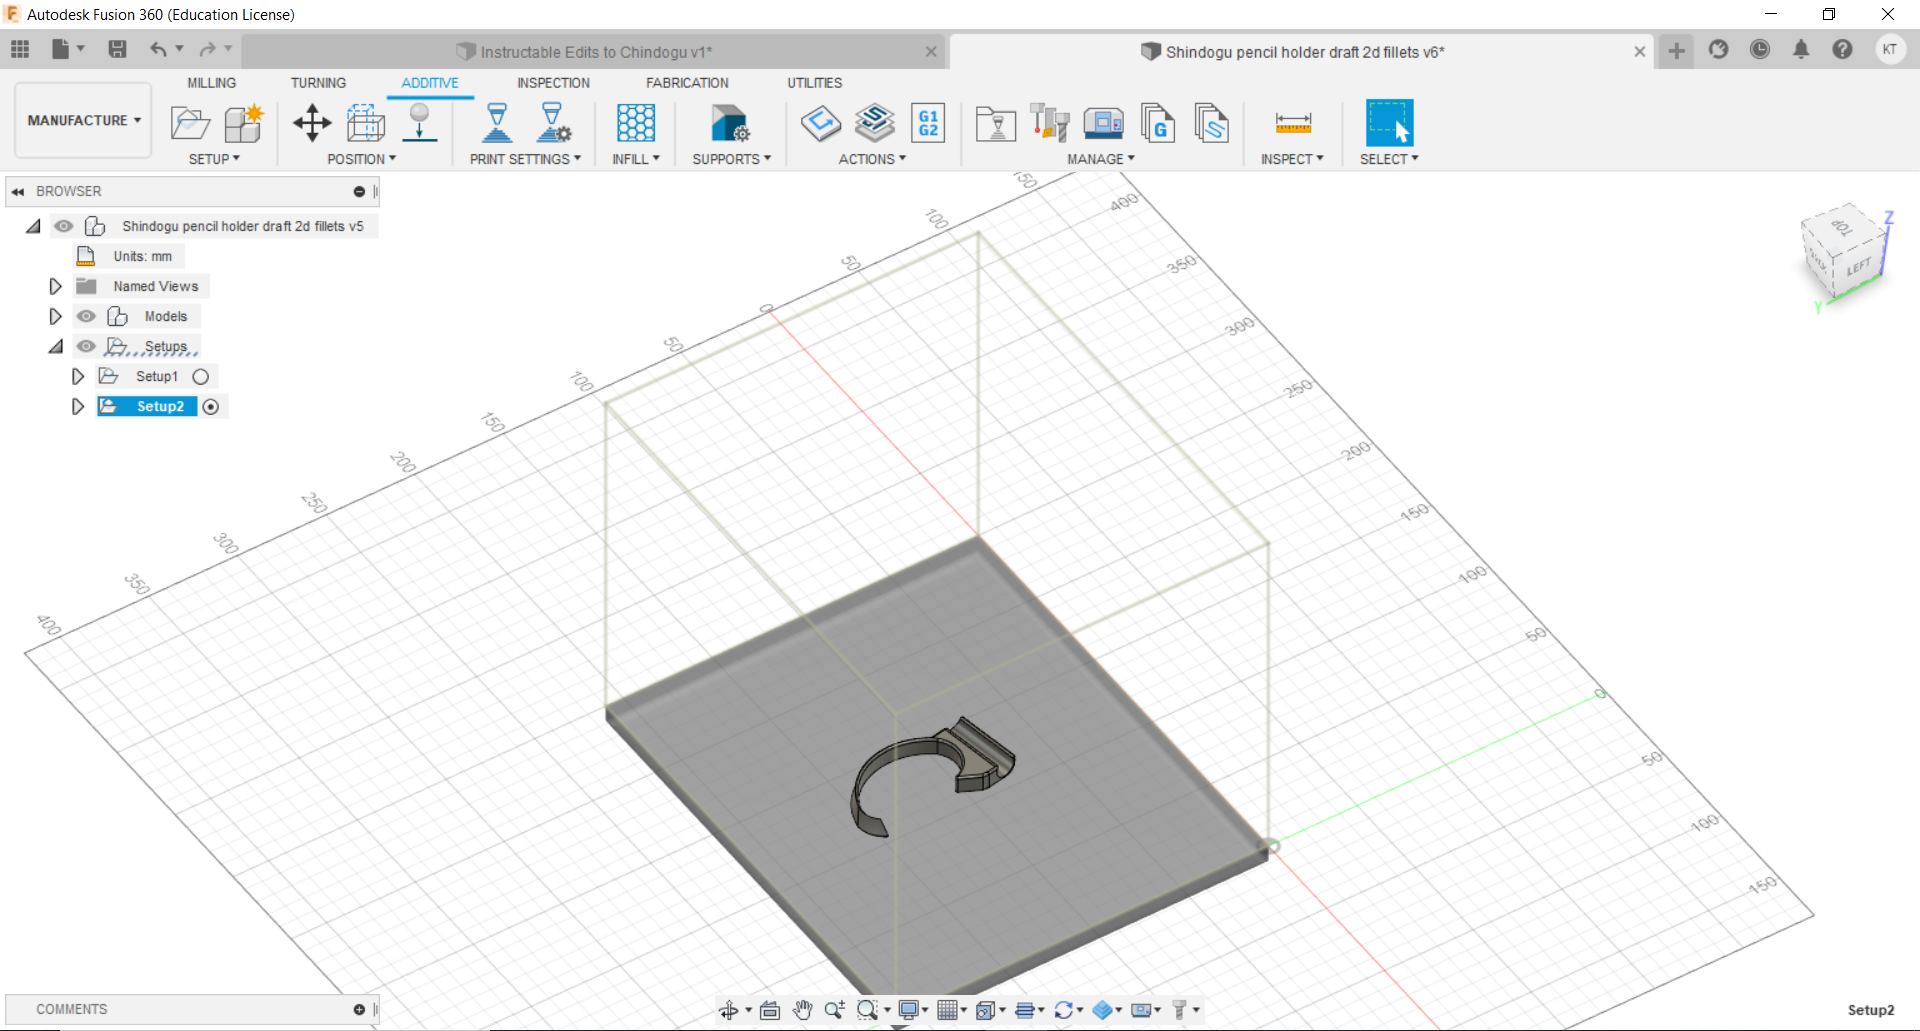The height and width of the screenshot is (1031, 1920).
Task: Select the Move components tool
Action: pos(312,123)
